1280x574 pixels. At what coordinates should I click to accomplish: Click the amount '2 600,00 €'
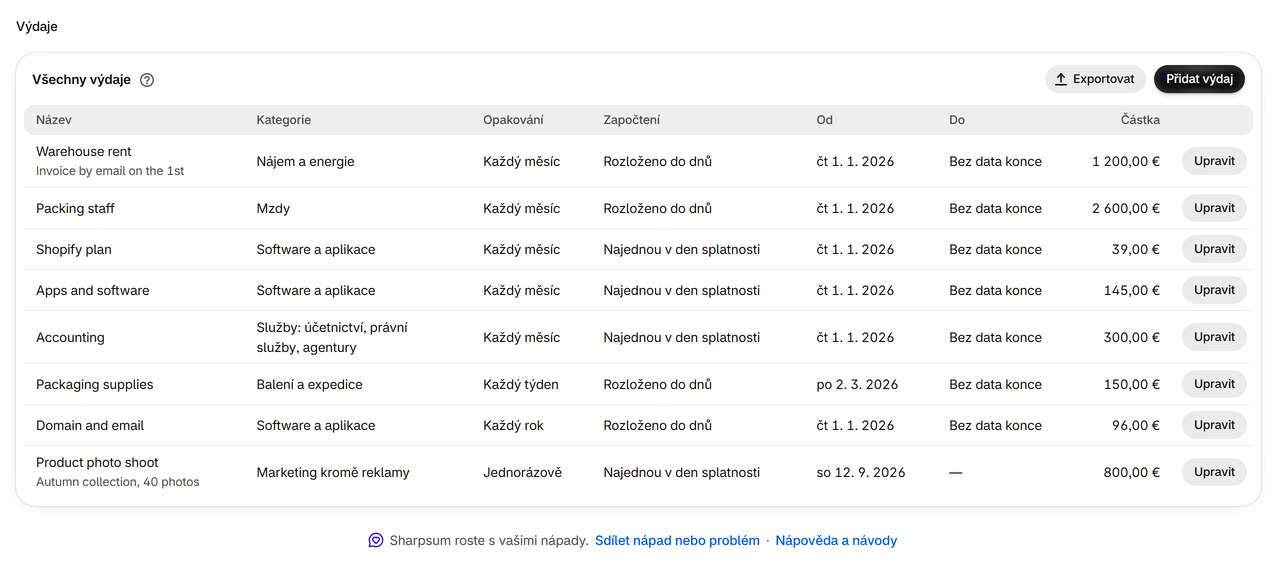coord(1126,208)
